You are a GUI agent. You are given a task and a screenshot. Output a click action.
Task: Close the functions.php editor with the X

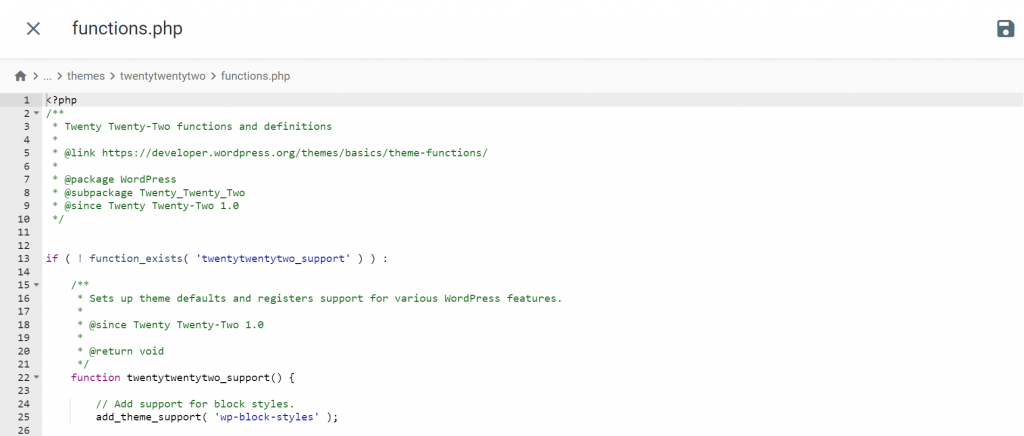(33, 29)
